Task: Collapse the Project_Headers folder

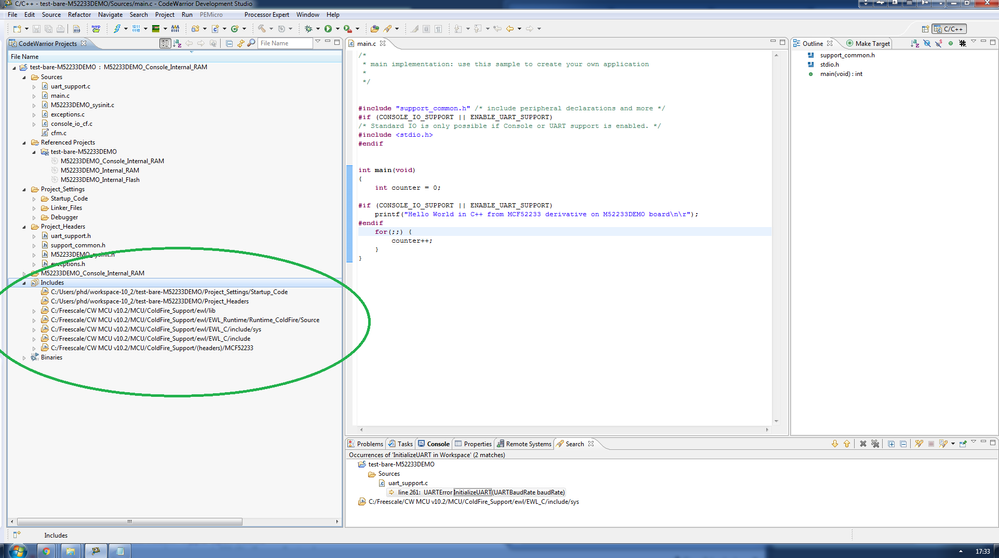Action: tap(25, 227)
